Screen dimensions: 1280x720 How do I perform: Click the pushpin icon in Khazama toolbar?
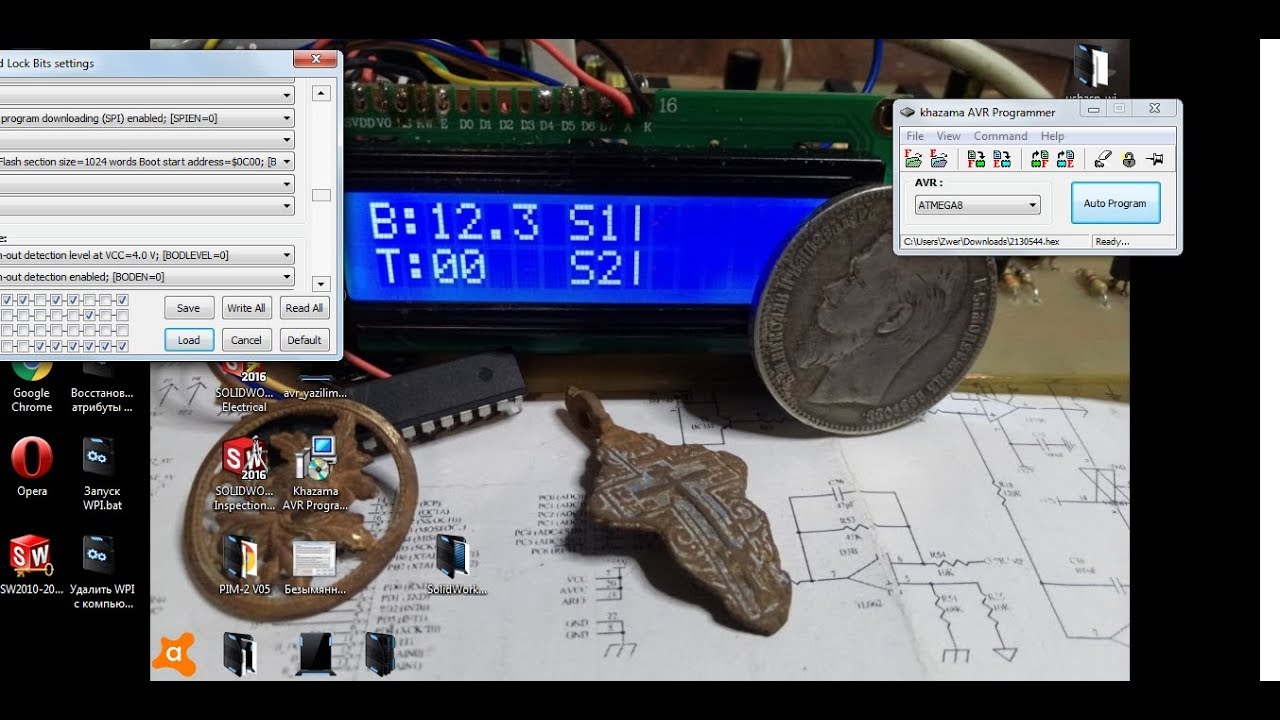point(1155,159)
